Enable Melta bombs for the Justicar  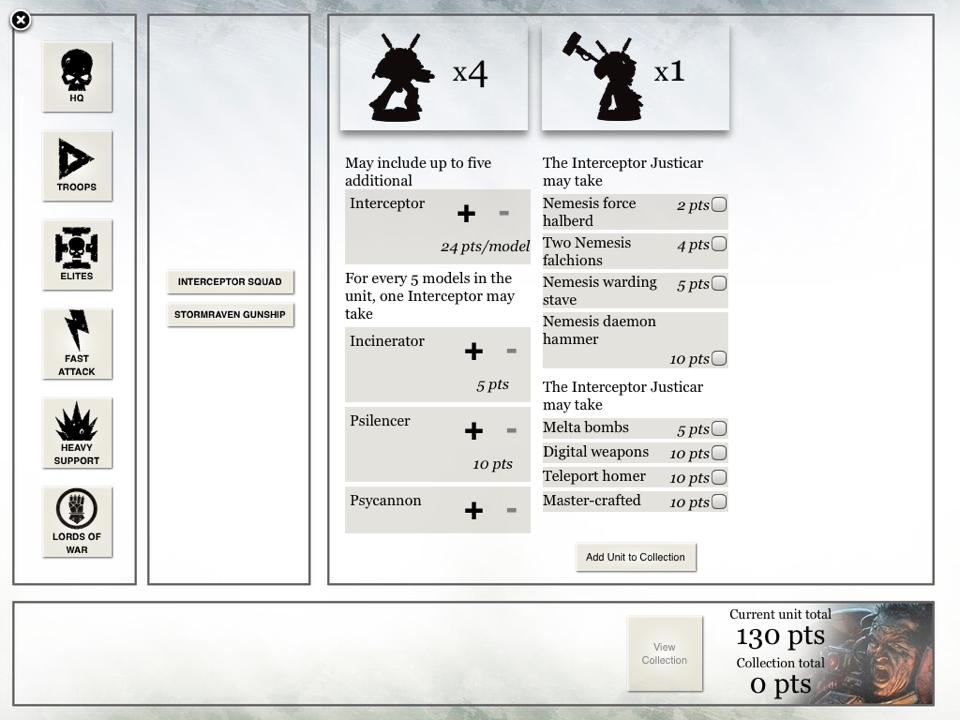719,429
